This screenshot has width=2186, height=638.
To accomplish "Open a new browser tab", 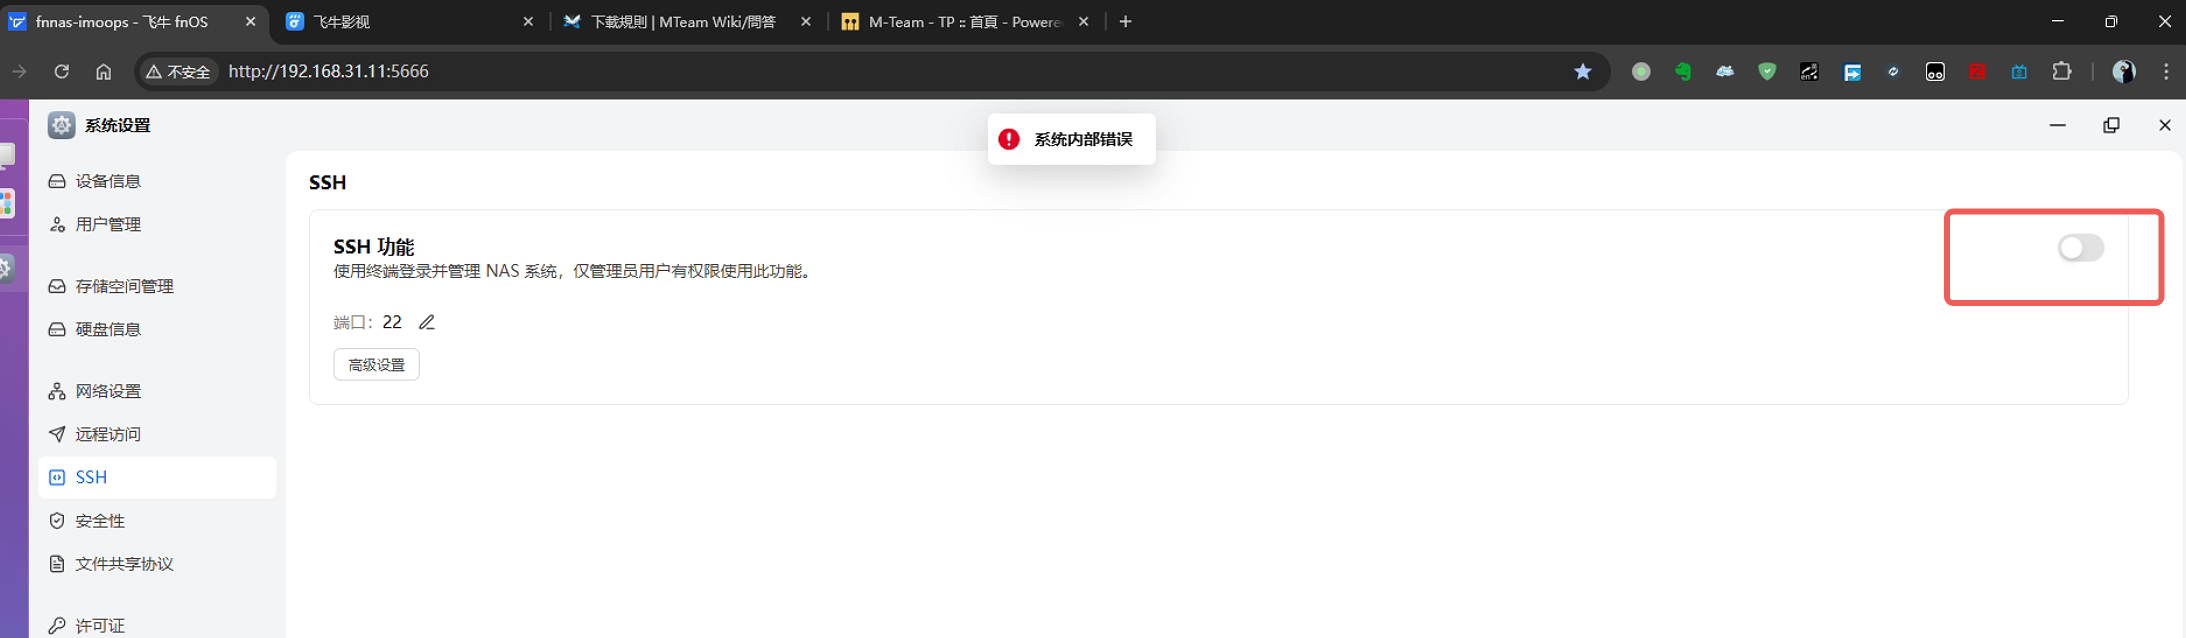I will [1125, 22].
